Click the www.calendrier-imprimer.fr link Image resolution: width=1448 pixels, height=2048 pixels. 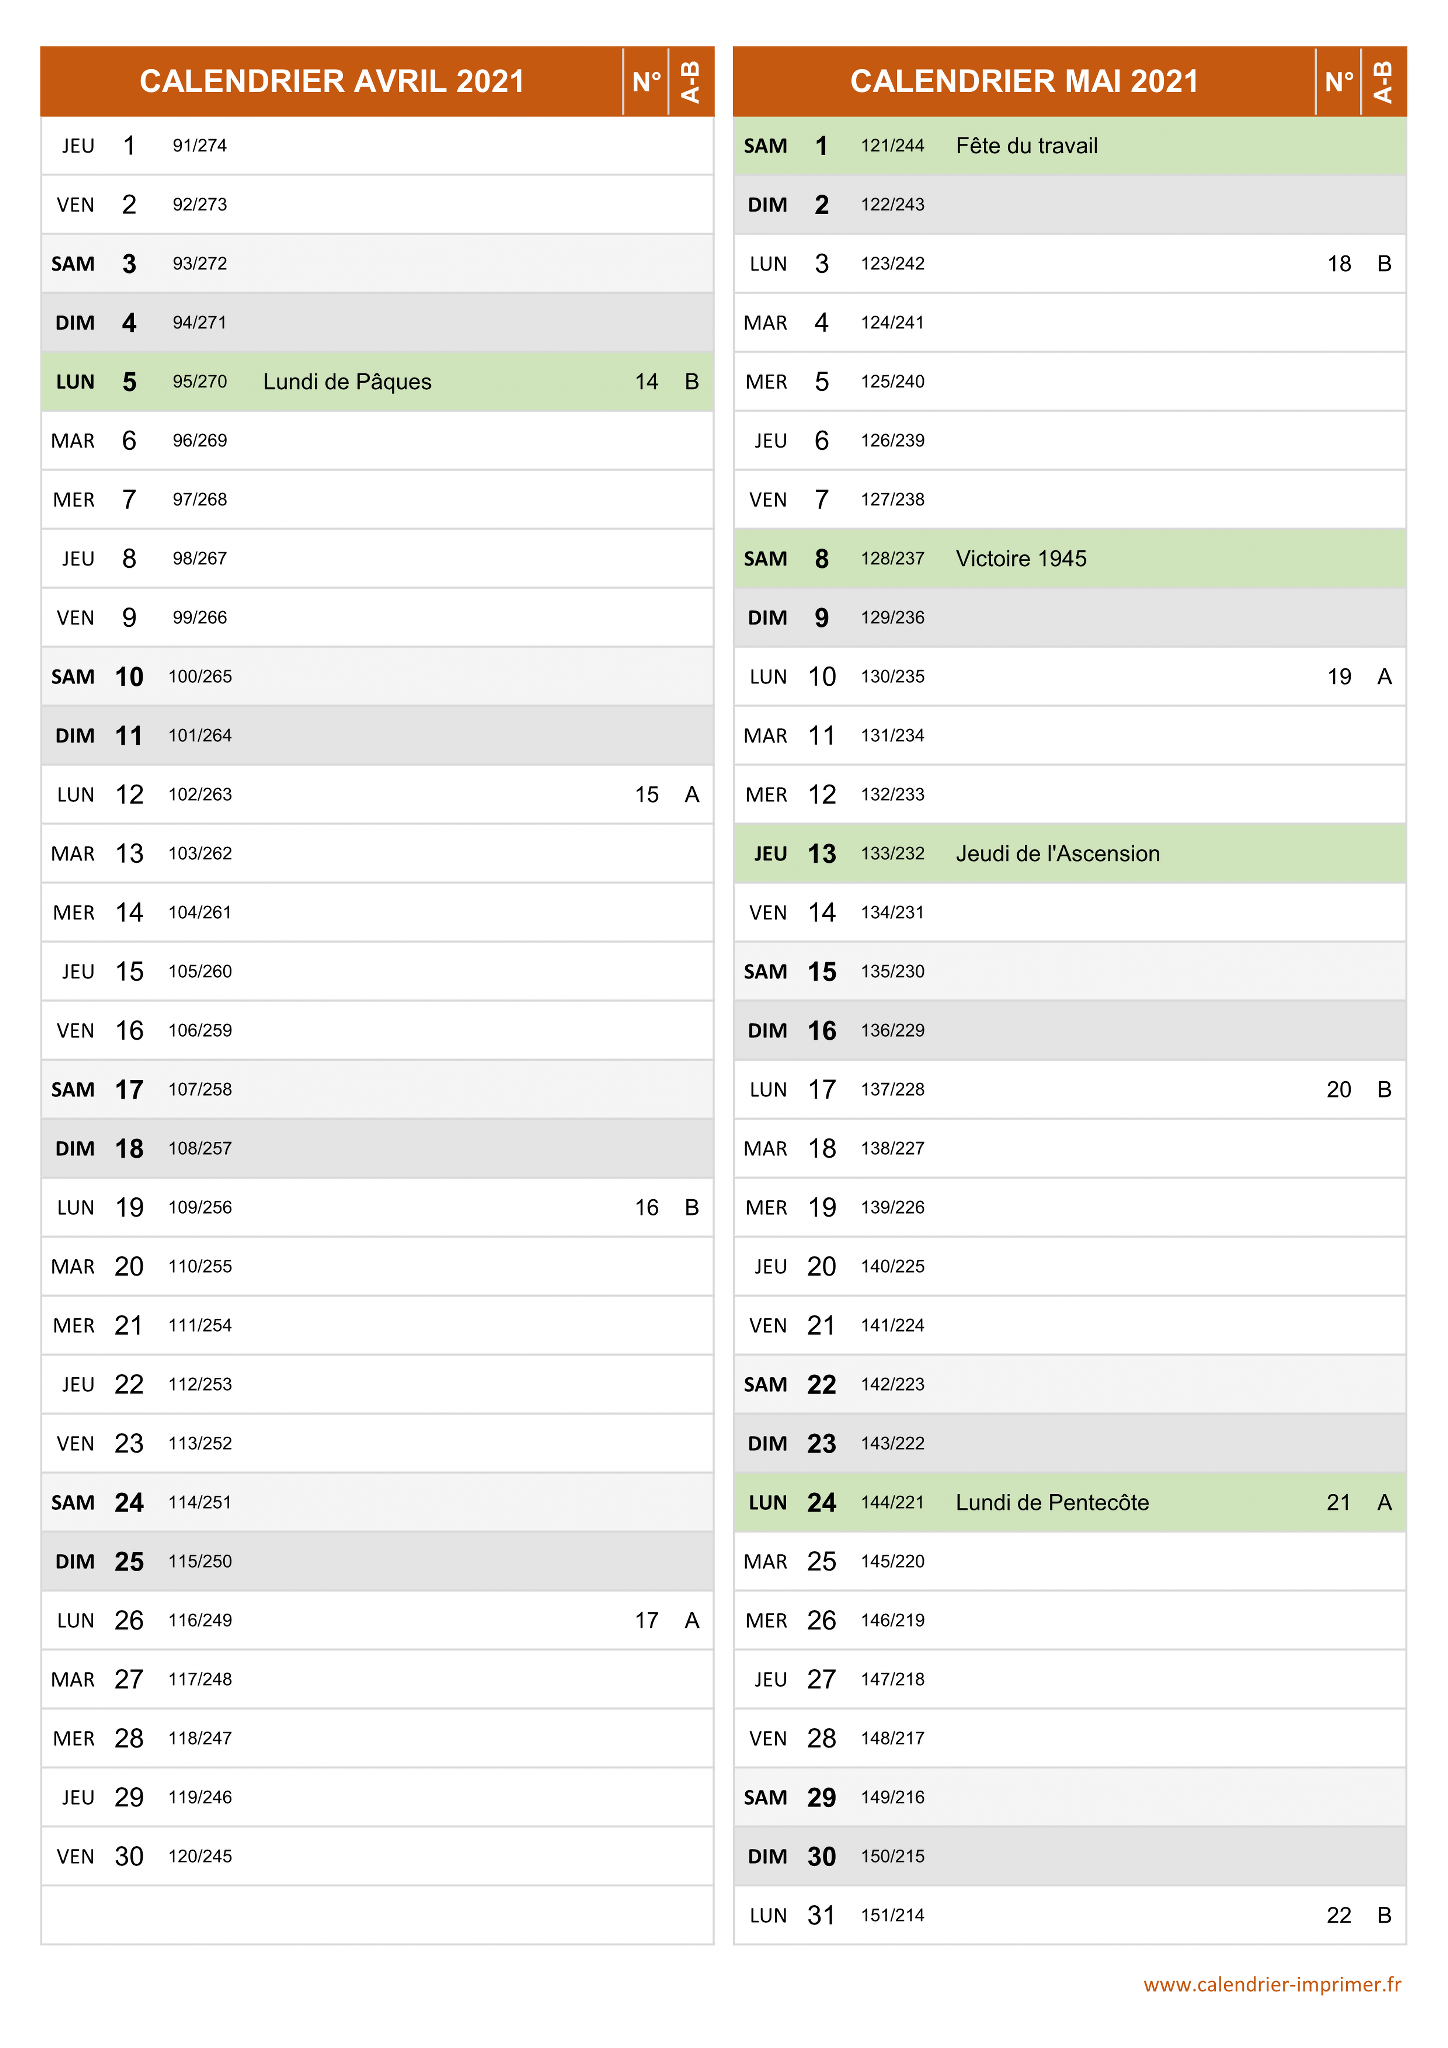1272,1985
